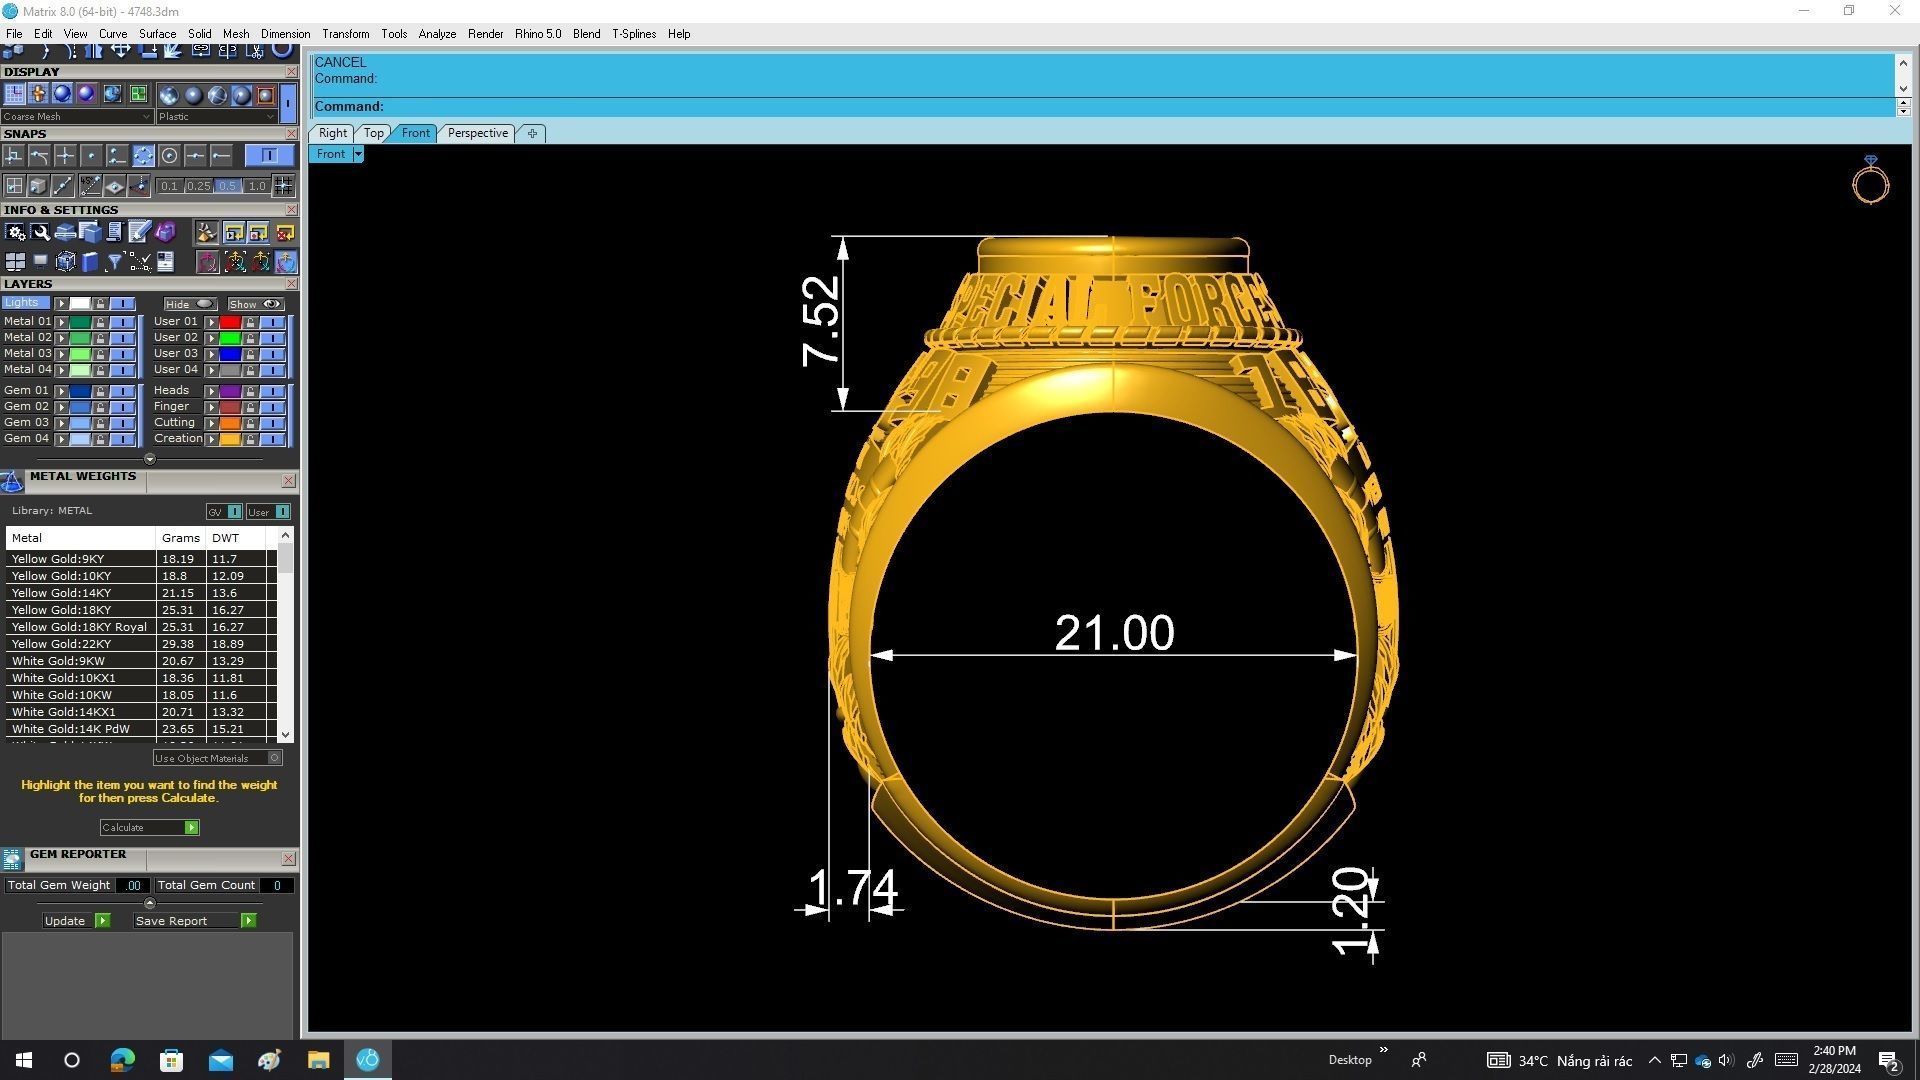1920x1080 pixels.
Task: Select the blue shaded sphere display mode
Action: tap(62, 94)
